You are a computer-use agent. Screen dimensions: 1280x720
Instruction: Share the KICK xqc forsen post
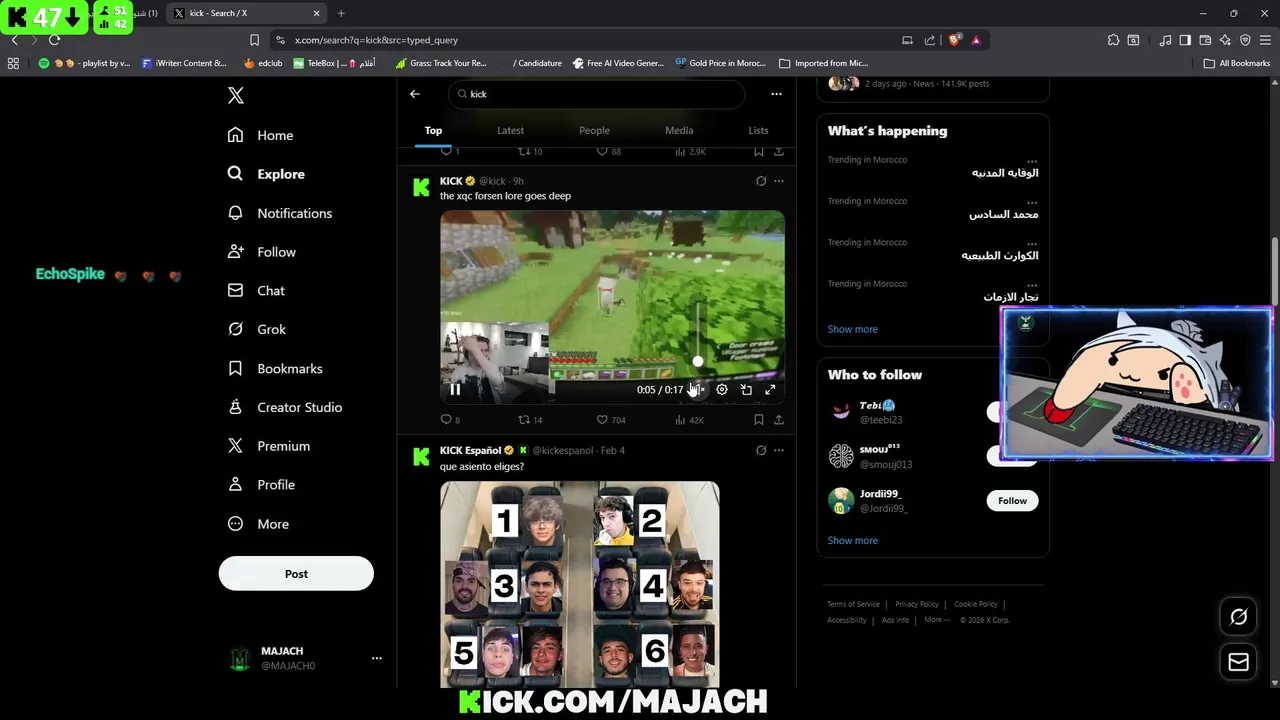click(x=779, y=420)
